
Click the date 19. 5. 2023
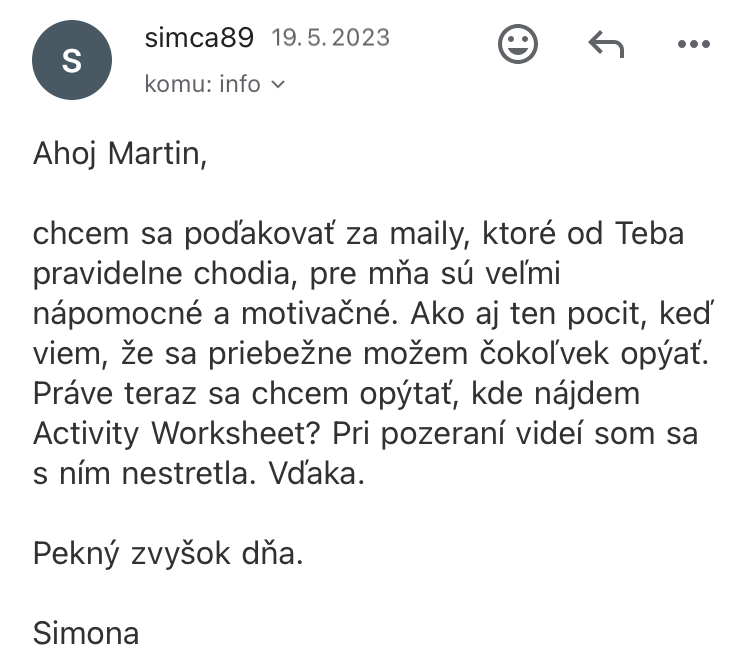click(331, 37)
